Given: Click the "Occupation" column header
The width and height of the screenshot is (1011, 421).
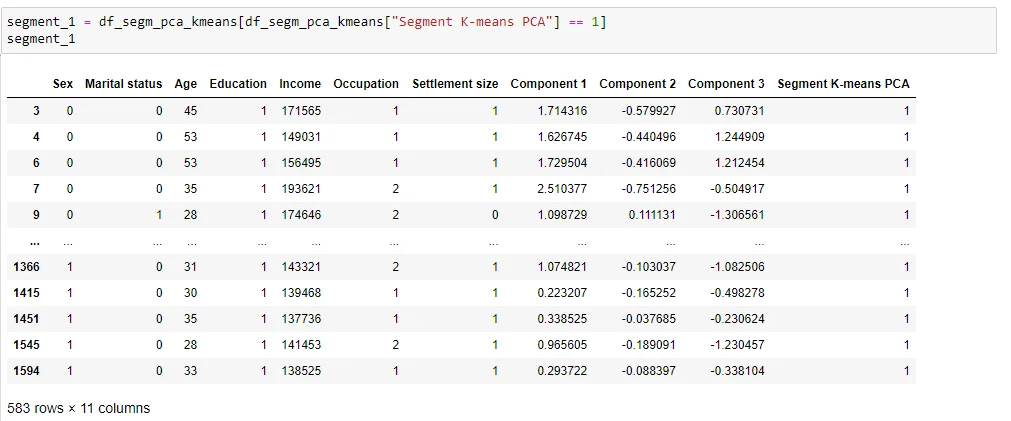Looking at the screenshot, I should [366, 84].
